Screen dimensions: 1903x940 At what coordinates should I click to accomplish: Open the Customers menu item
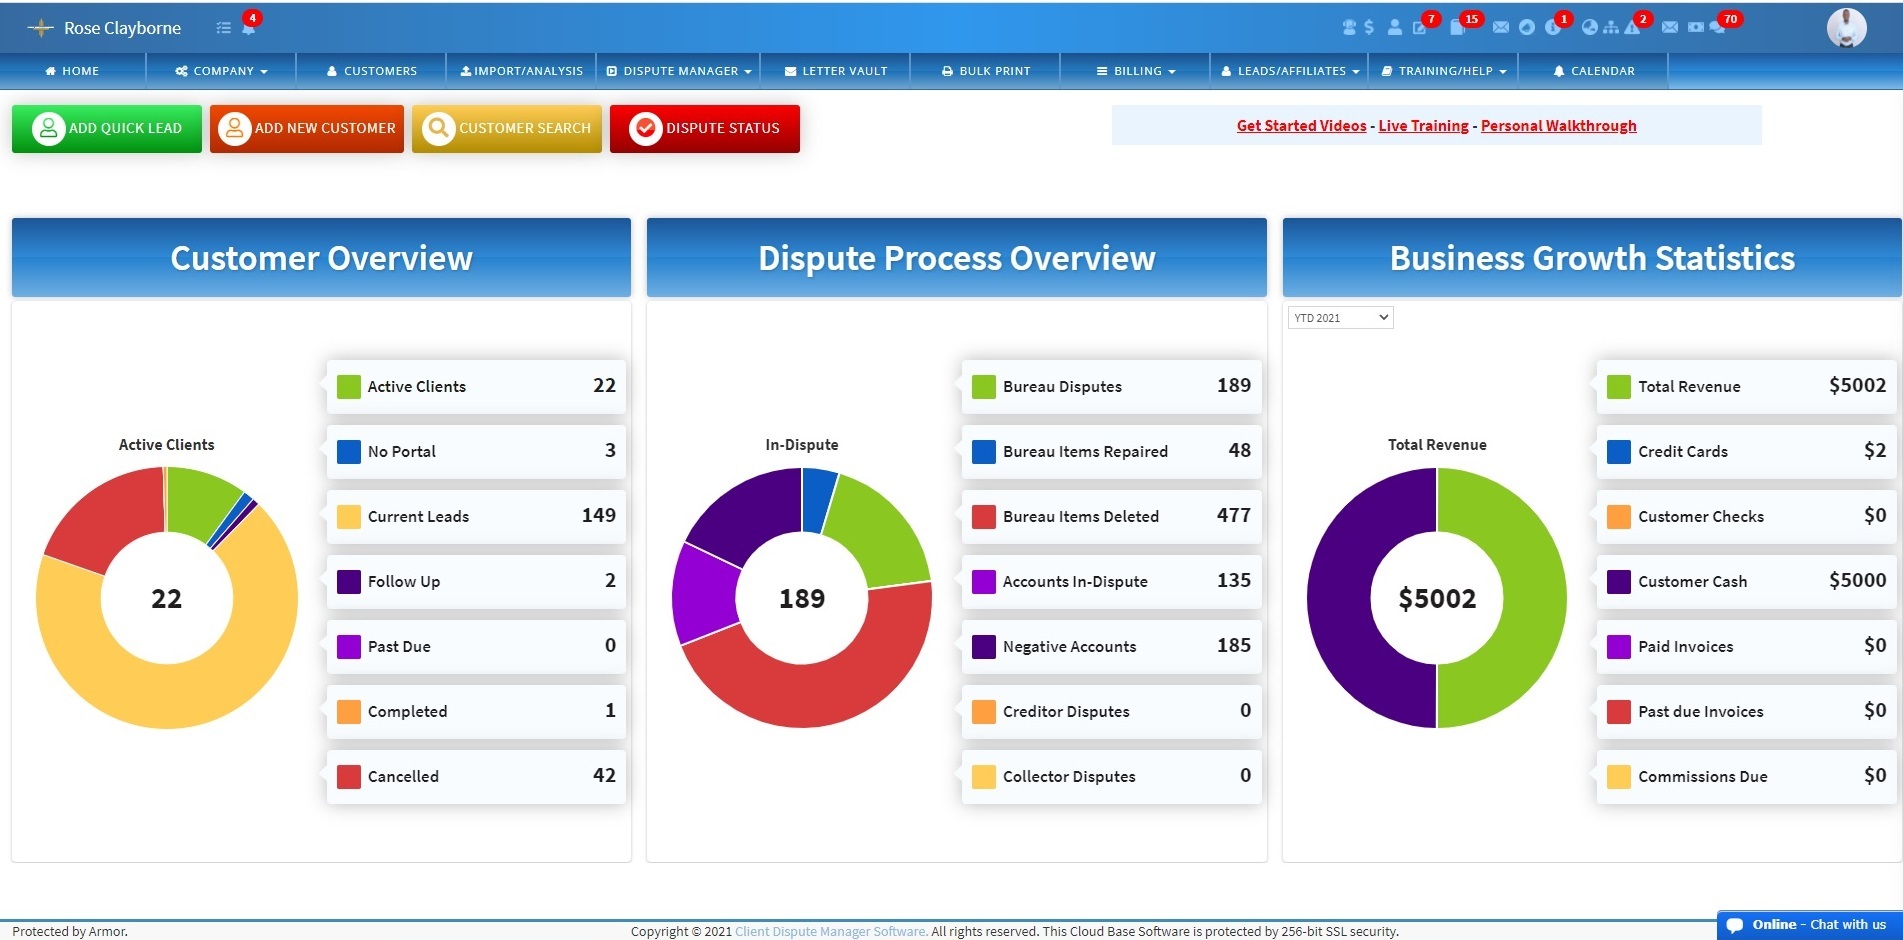point(371,70)
